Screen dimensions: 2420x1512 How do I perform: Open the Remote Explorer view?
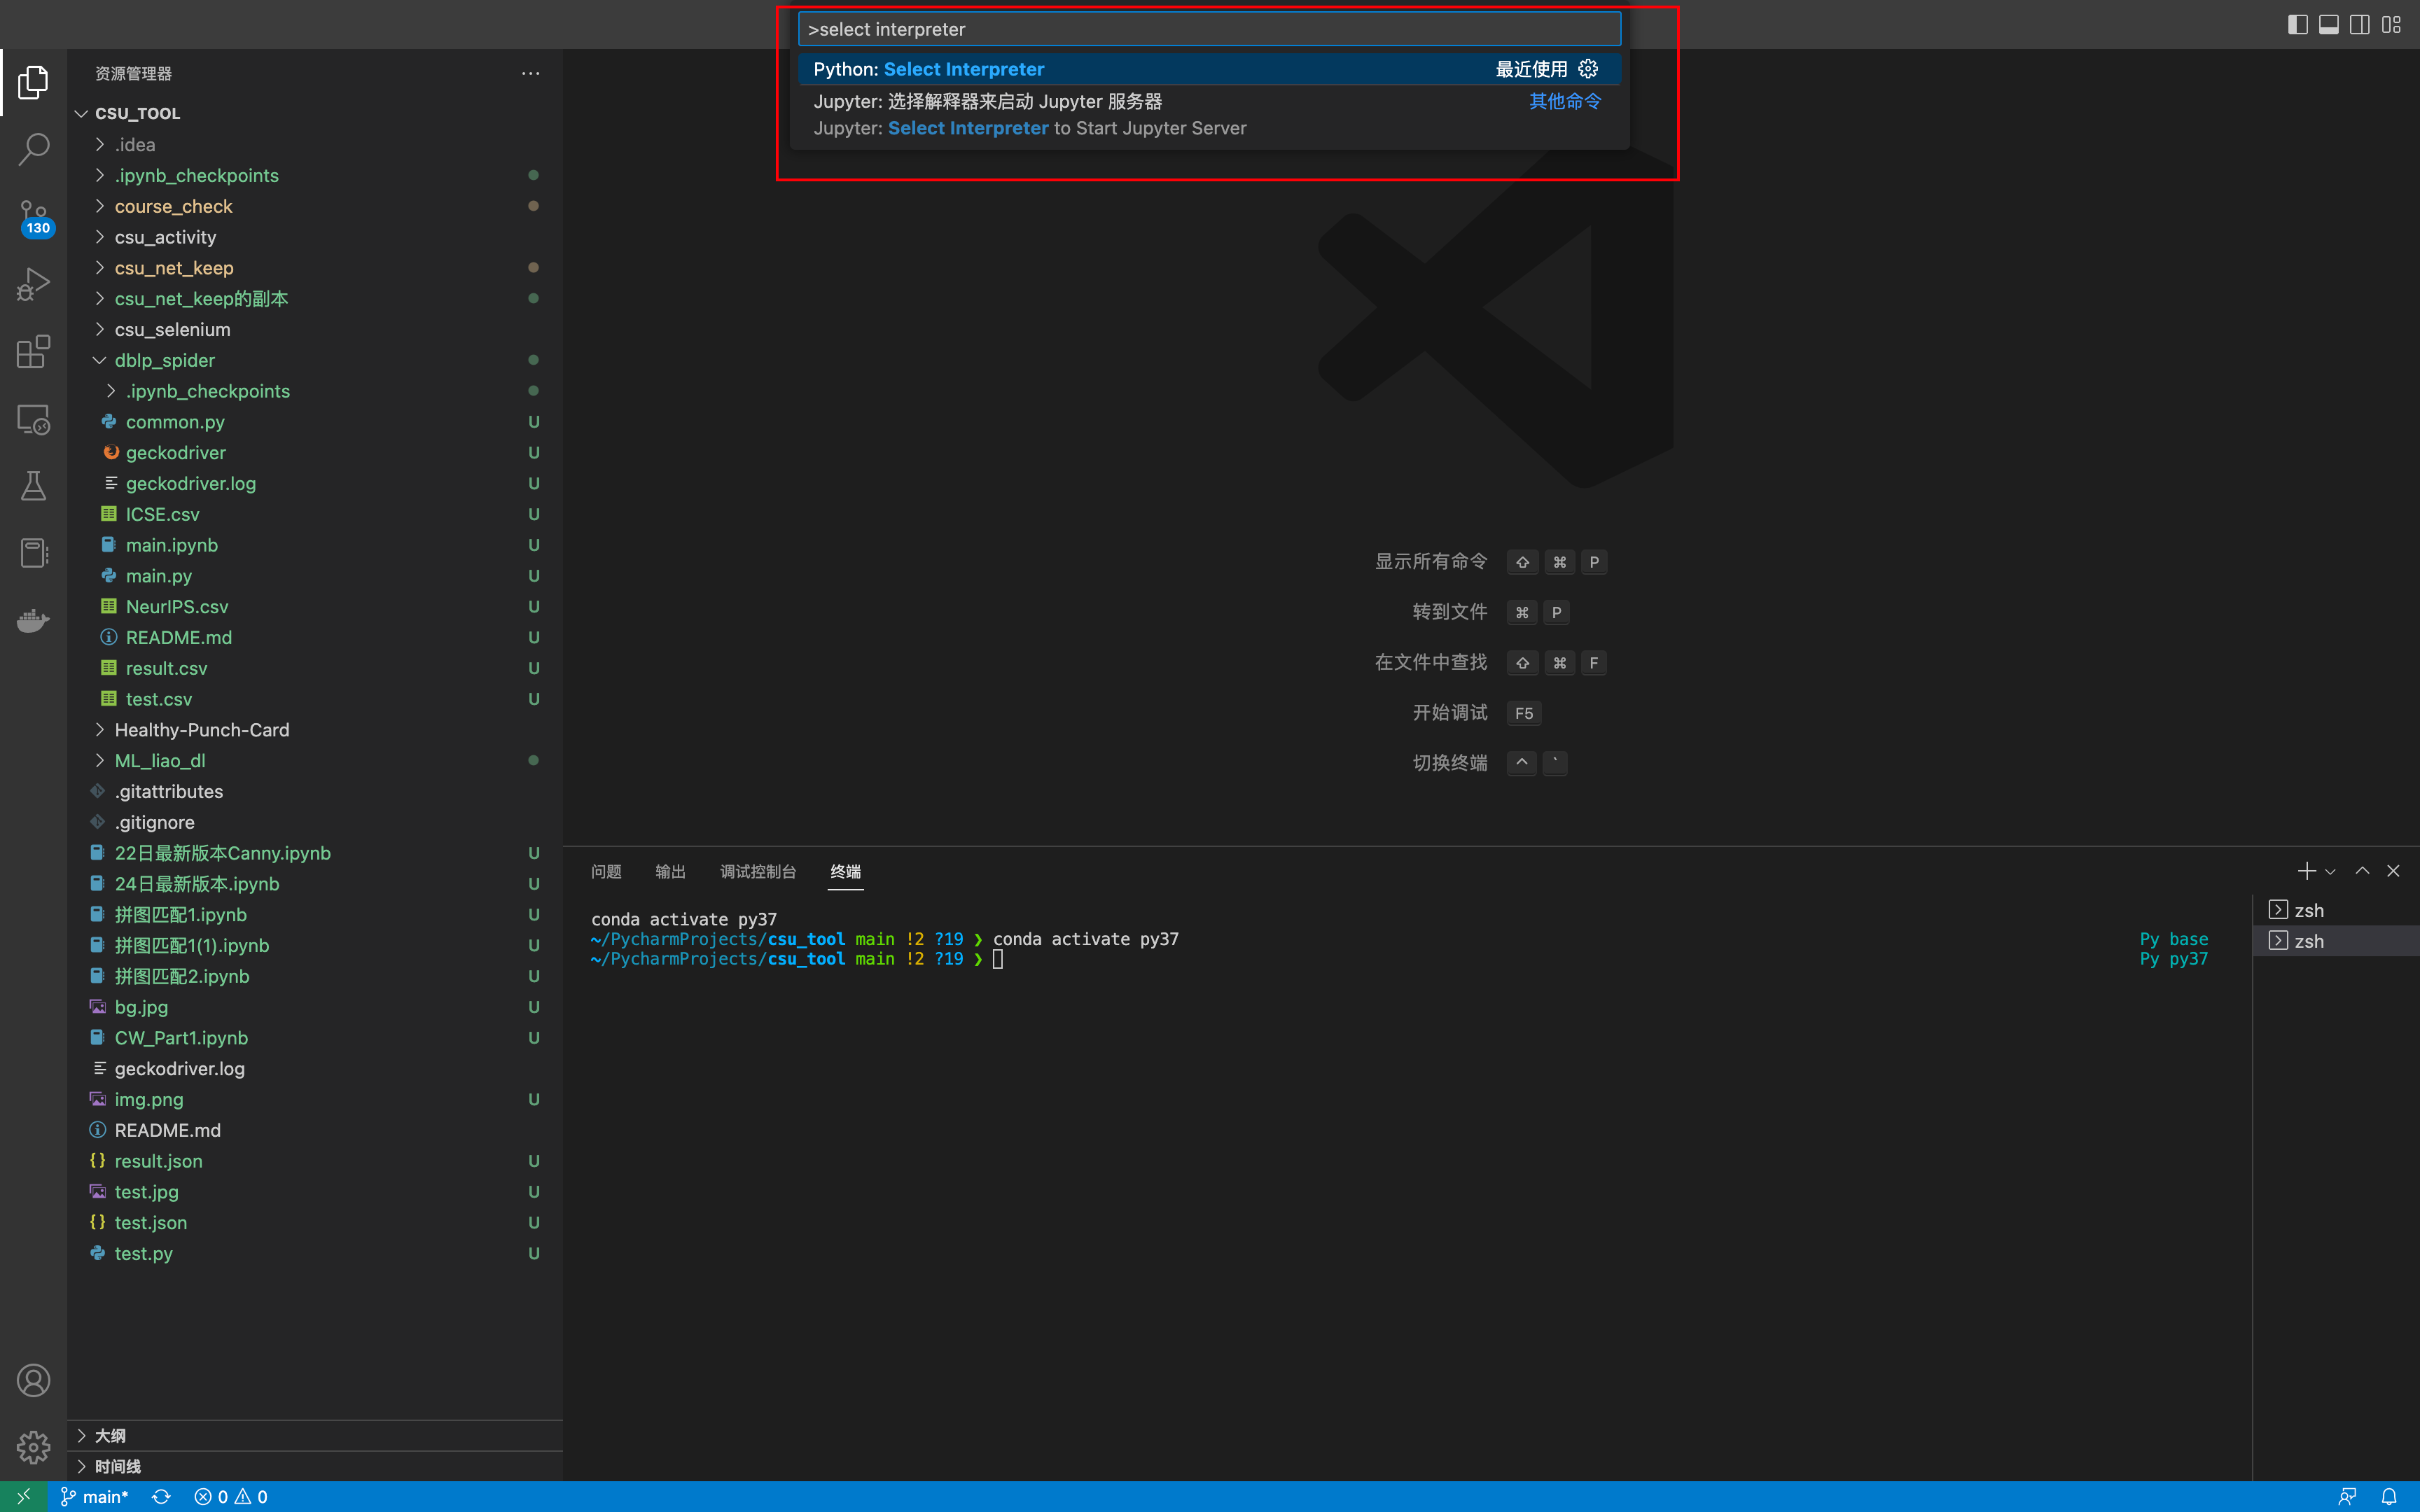pos(33,419)
